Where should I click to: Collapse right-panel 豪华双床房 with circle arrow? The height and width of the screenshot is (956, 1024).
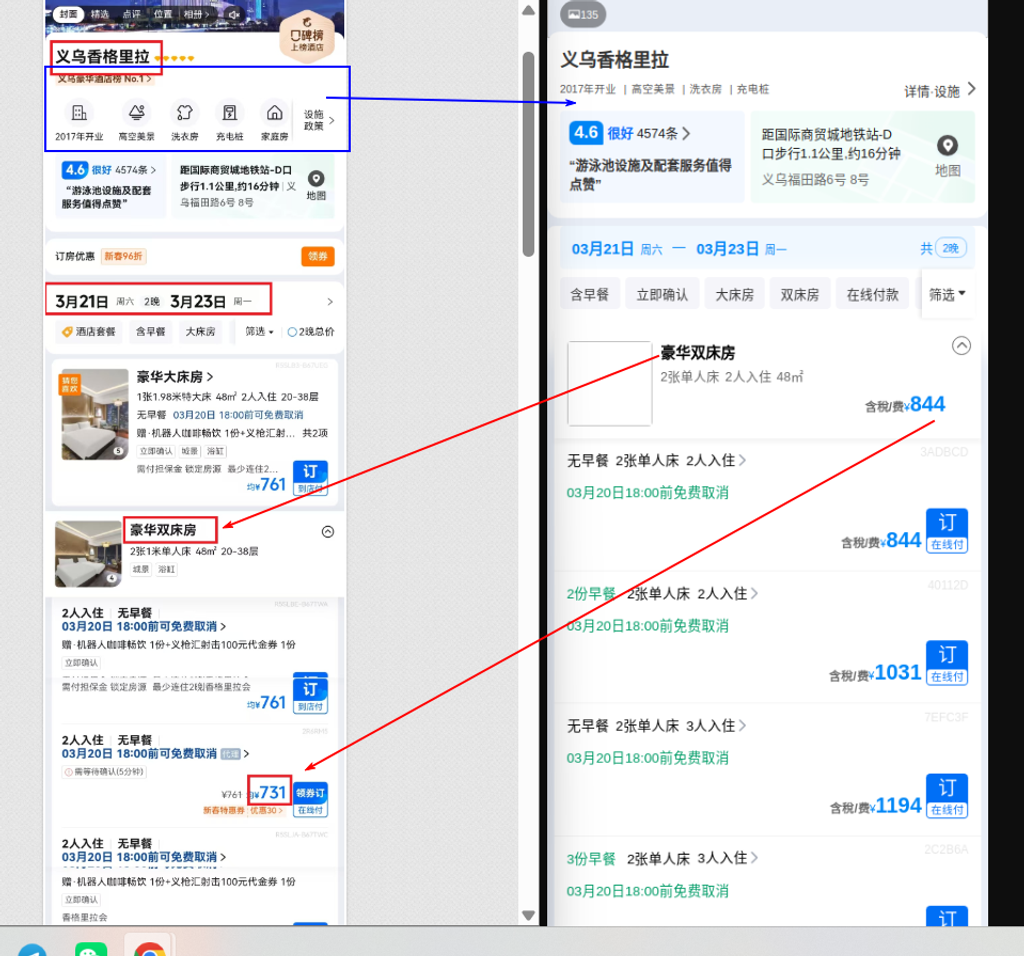(961, 345)
